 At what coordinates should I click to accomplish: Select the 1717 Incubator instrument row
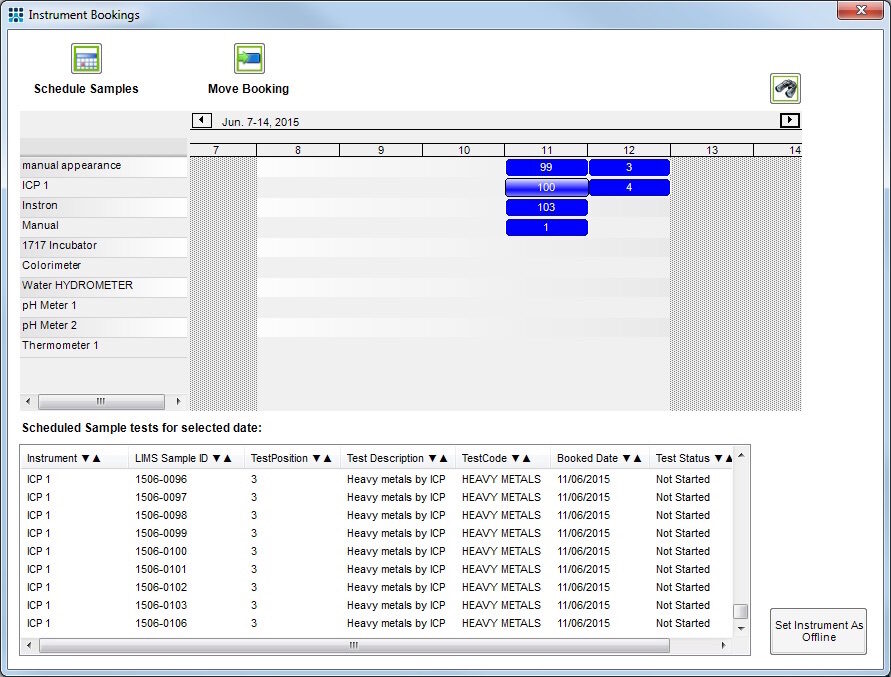coord(60,246)
